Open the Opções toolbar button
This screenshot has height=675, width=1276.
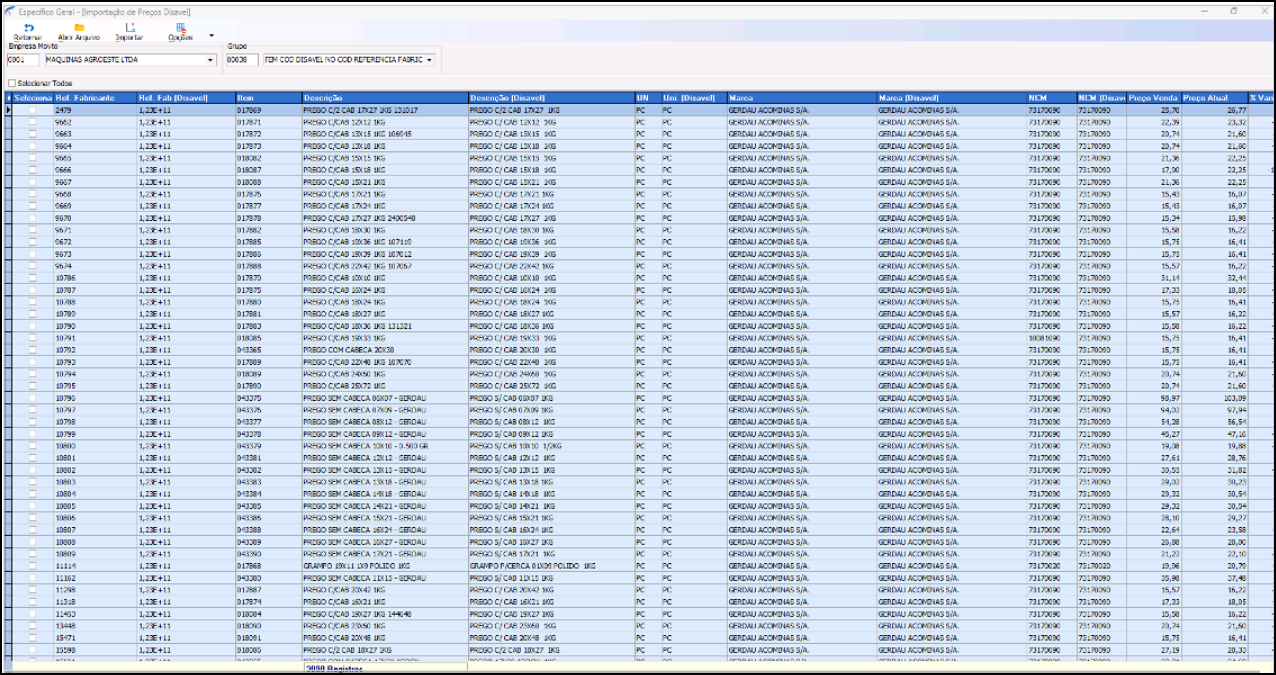(181, 32)
